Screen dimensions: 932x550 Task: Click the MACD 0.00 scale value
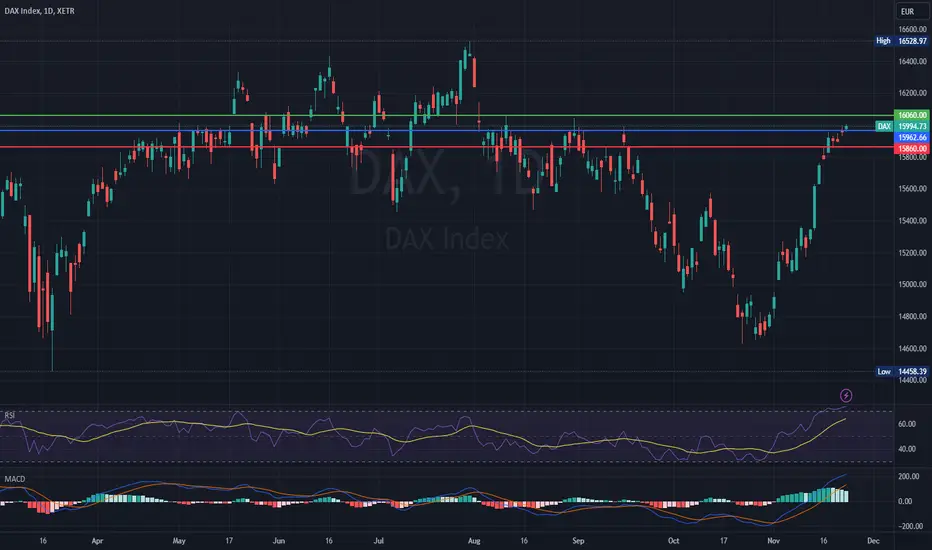[905, 502]
